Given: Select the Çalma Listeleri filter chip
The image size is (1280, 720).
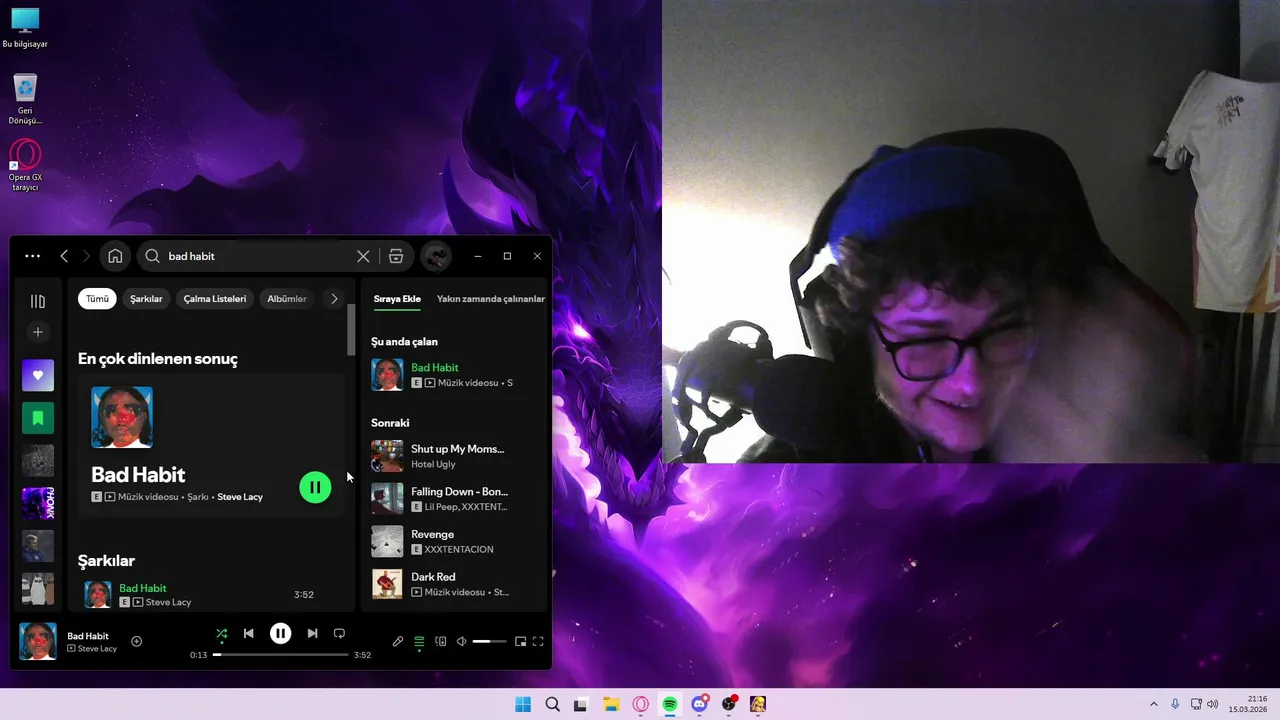Looking at the screenshot, I should (x=215, y=299).
